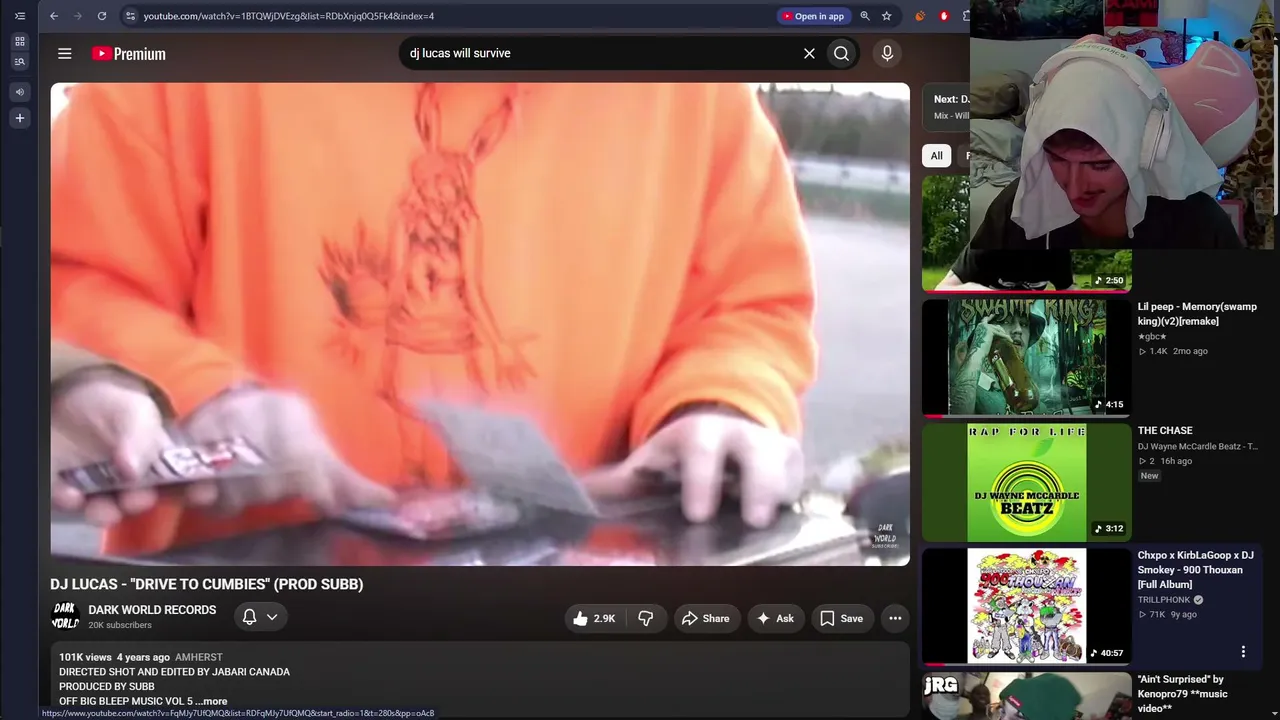
Task: Save the video to a playlist
Action: [842, 619]
